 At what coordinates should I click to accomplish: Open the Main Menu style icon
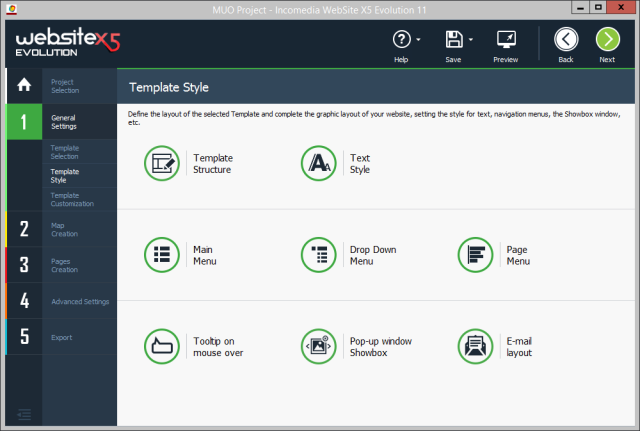click(x=162, y=255)
